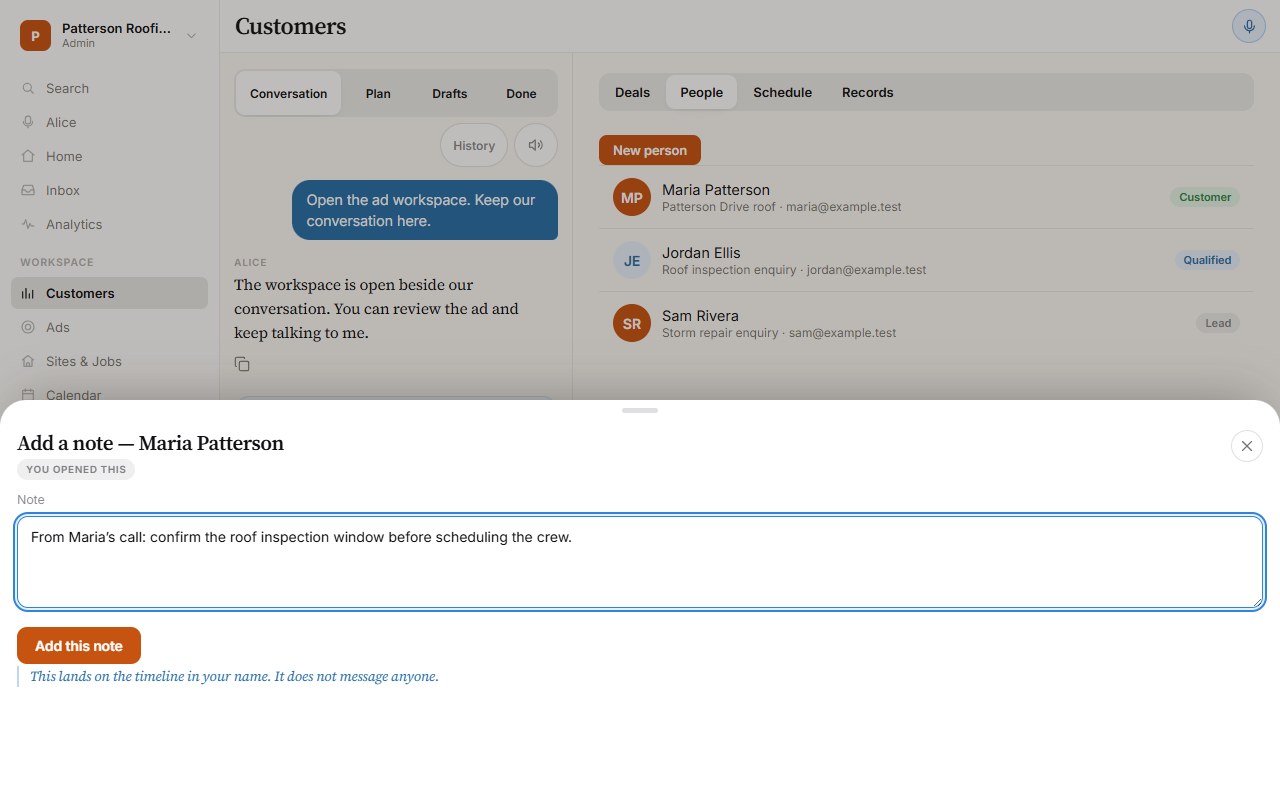Open Sam Rivera's SR avatar
Viewport: 1280px width, 800px height.
632,323
